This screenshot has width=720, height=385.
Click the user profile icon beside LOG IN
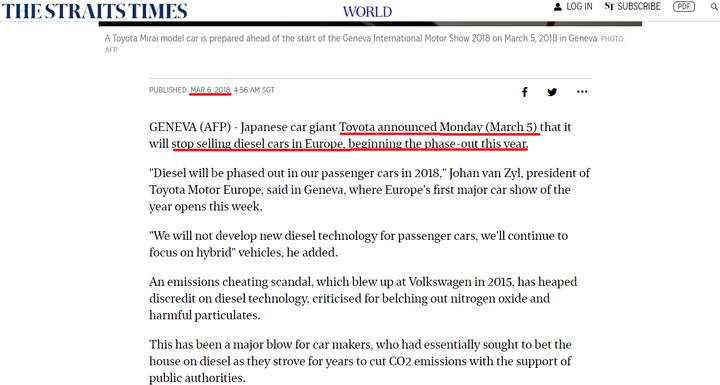[x=557, y=6]
